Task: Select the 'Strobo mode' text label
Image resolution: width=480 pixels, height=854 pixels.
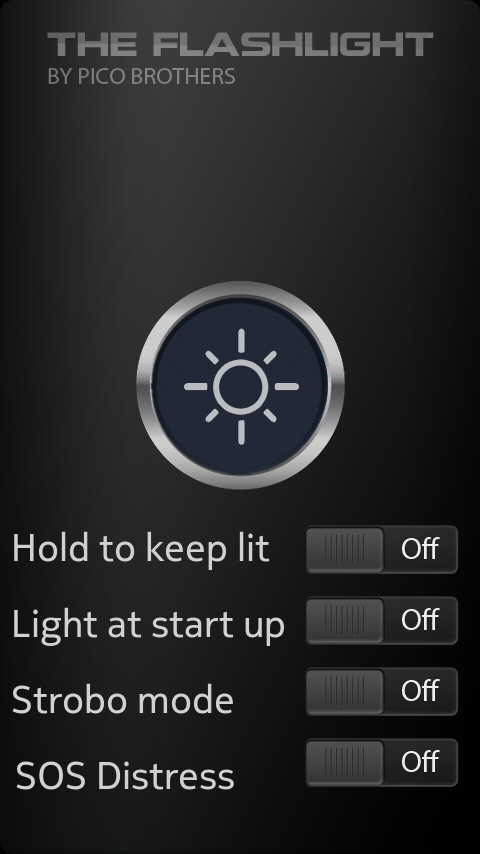Action: 123,699
